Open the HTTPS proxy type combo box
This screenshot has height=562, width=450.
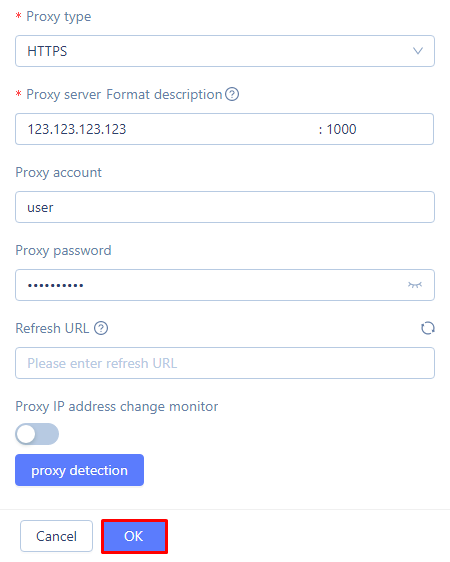coord(225,51)
